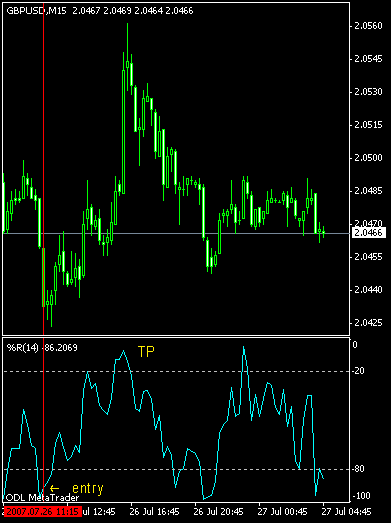Viewport: 391px width, 523px height.
Task: Click the 2.0545 price axis label
Action: coord(368,59)
